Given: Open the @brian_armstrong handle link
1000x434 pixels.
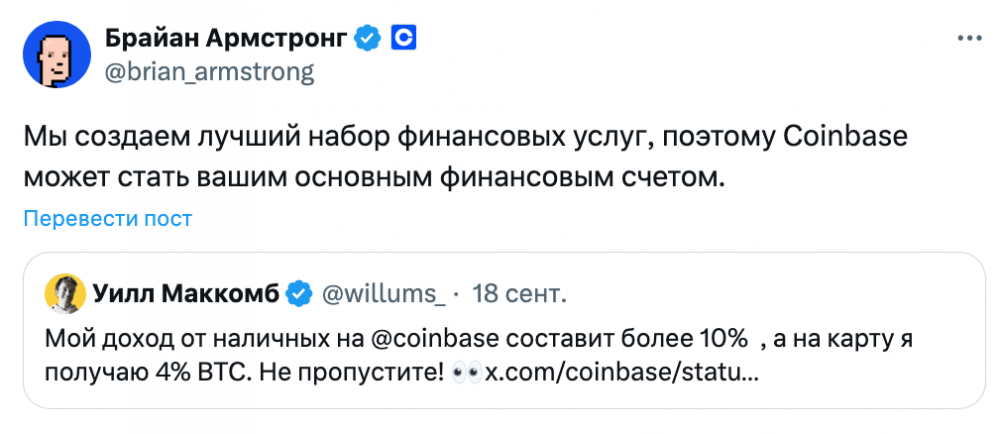Looking at the screenshot, I should tap(209, 72).
